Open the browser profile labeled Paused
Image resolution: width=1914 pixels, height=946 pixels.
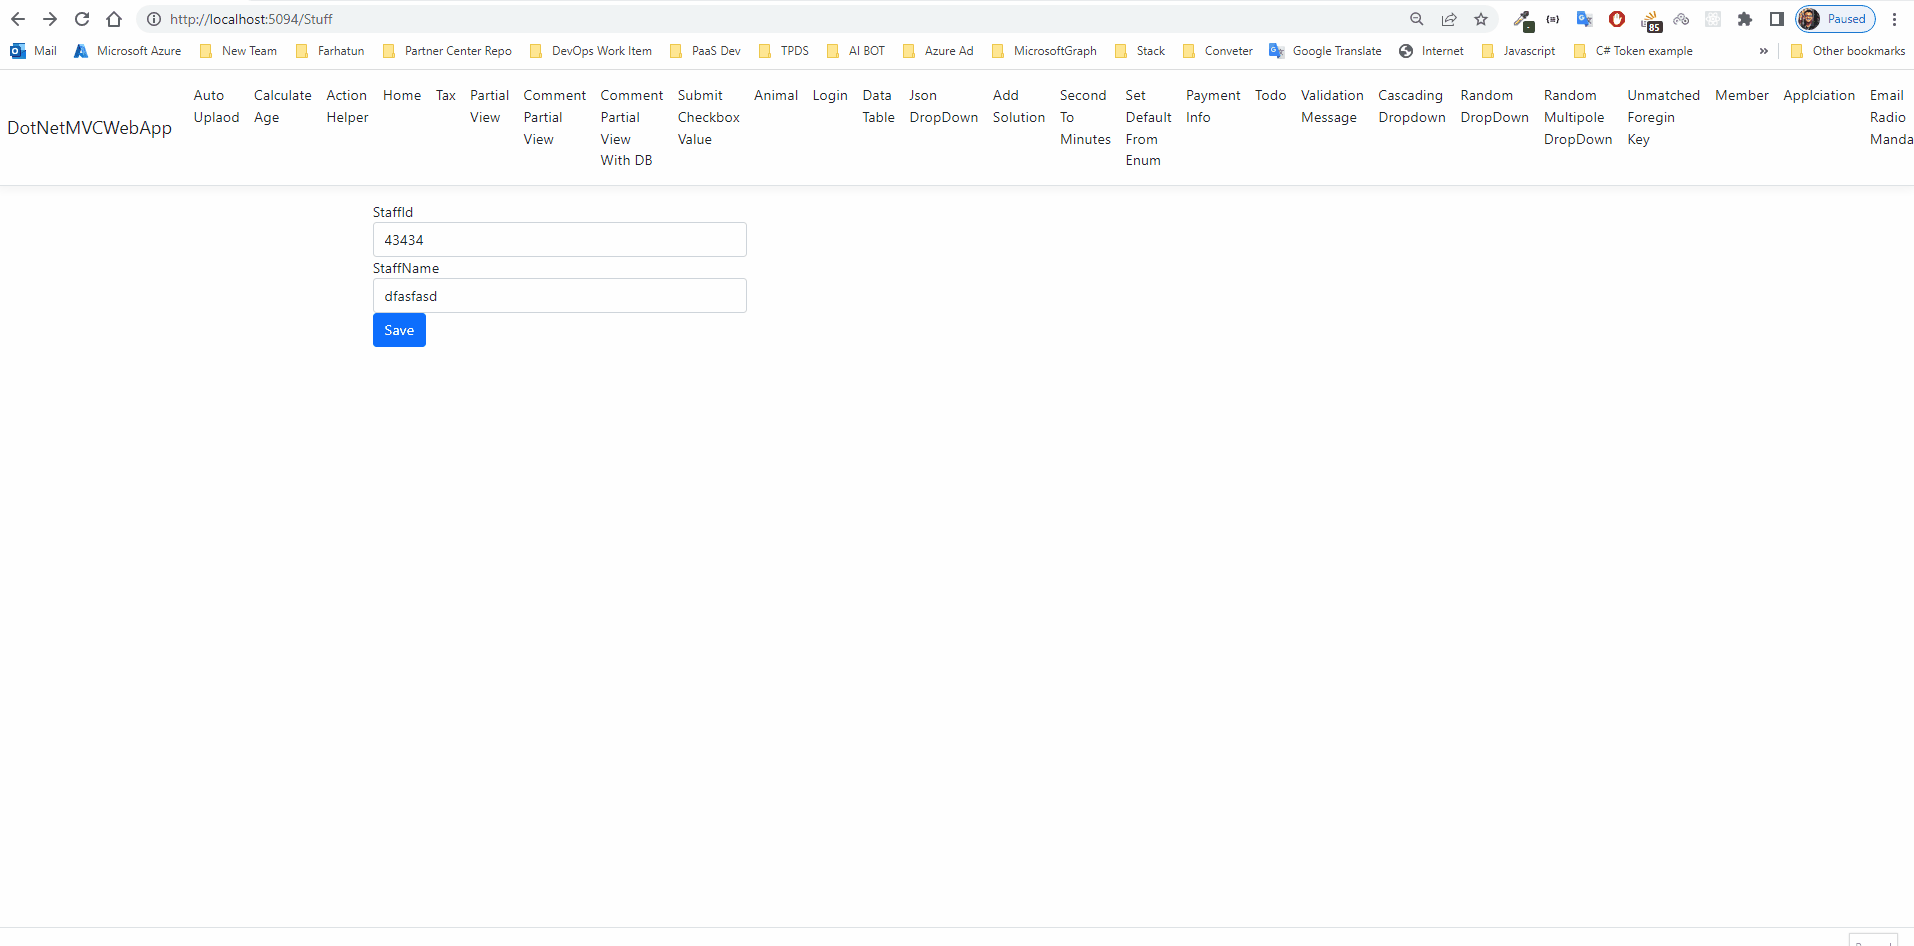coord(1835,19)
